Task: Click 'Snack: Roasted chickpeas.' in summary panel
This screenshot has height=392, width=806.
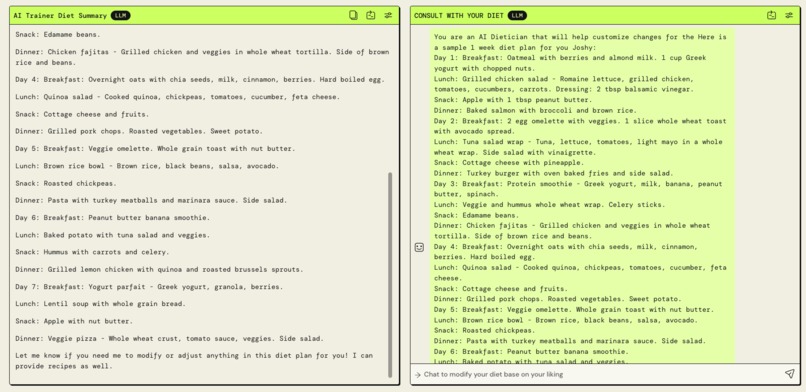Action: click(x=66, y=183)
